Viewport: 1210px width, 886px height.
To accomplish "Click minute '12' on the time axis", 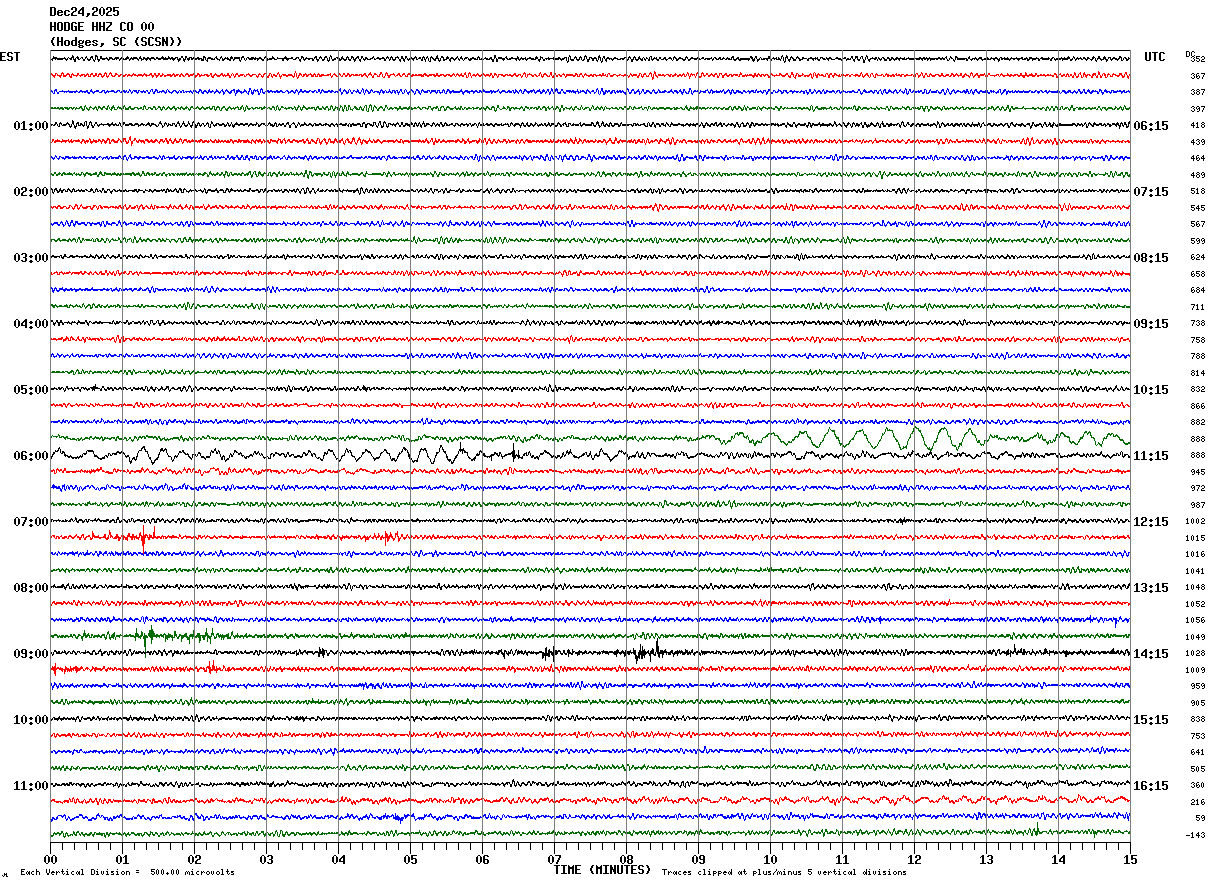I will pyautogui.click(x=914, y=859).
